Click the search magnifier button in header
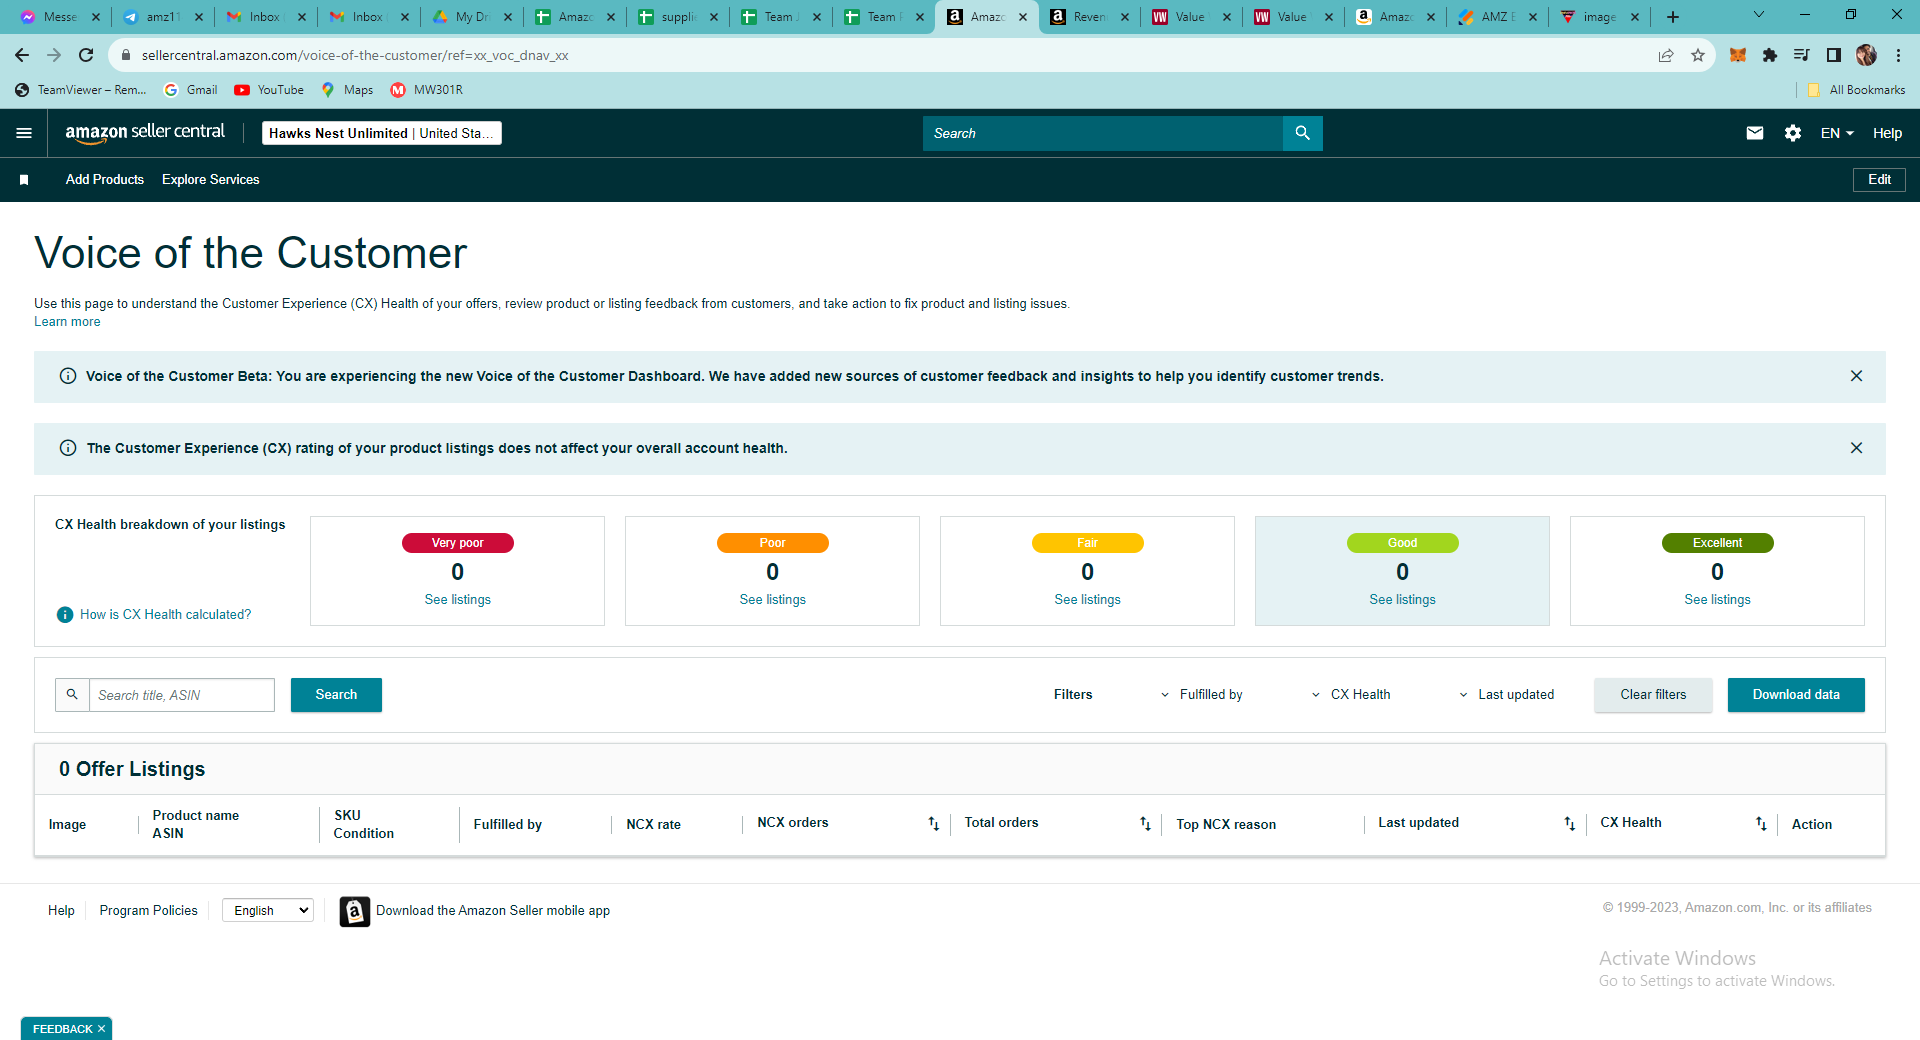 [1302, 133]
